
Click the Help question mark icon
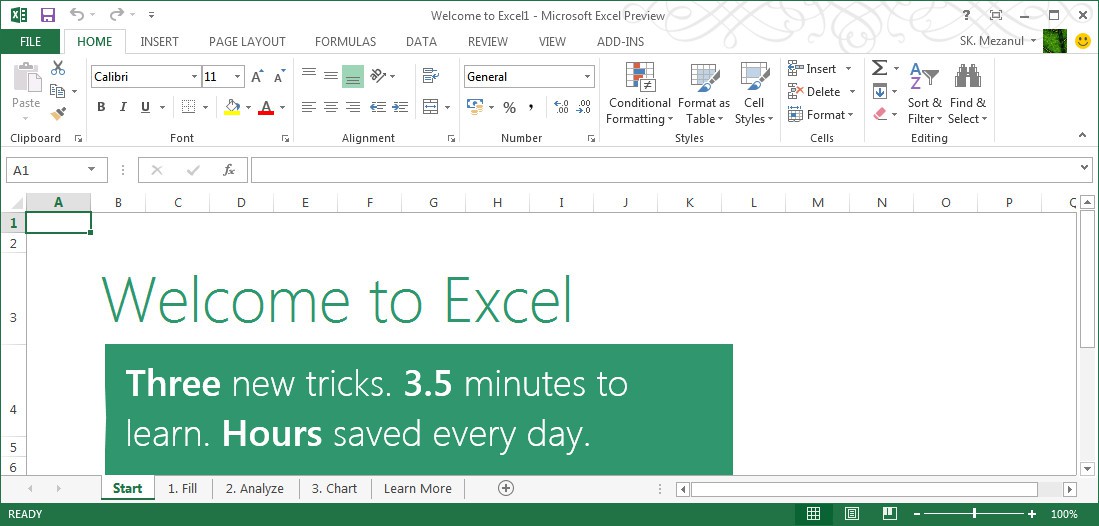click(x=967, y=15)
